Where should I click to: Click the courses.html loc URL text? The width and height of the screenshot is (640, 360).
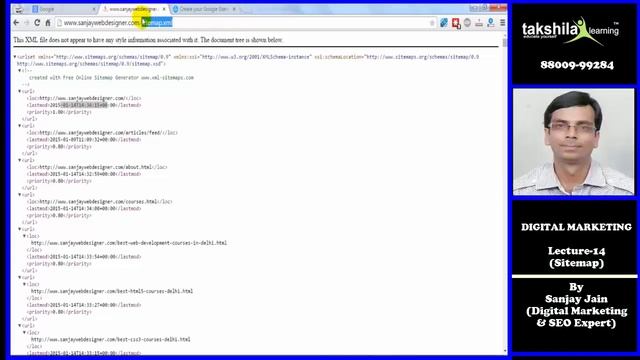point(98,202)
